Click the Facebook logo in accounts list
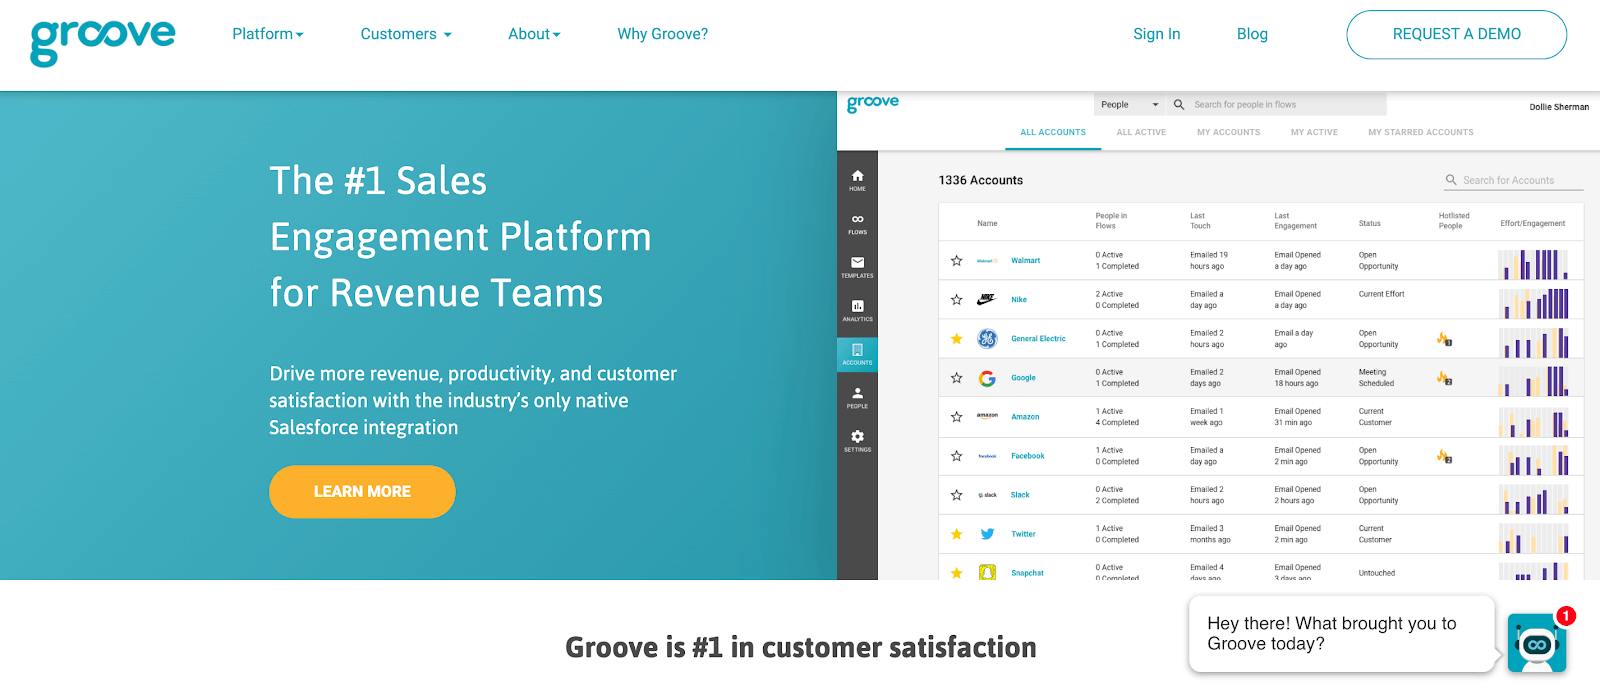The width and height of the screenshot is (1600, 700). (x=987, y=456)
